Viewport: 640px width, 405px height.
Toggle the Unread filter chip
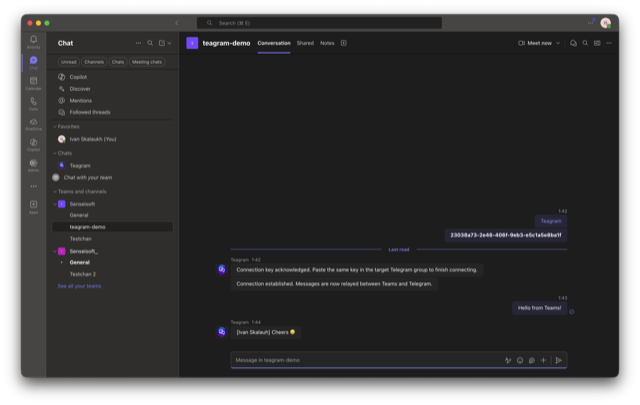coord(68,62)
